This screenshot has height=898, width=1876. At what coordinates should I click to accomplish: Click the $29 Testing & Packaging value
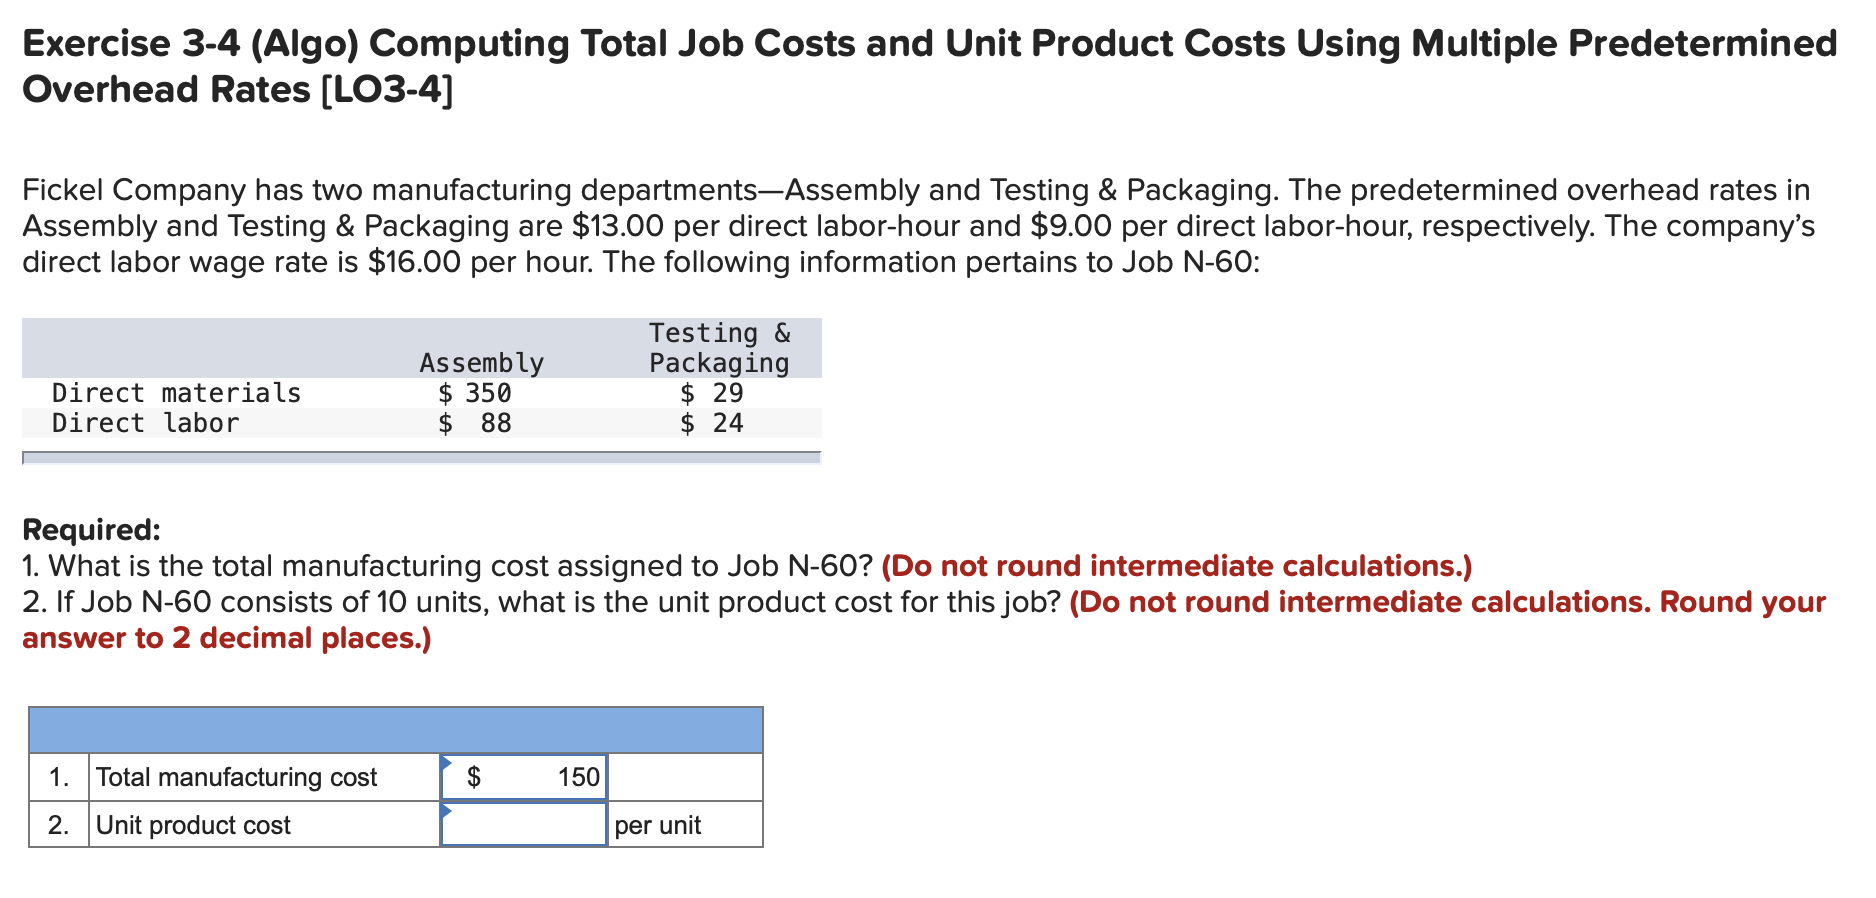point(713,392)
